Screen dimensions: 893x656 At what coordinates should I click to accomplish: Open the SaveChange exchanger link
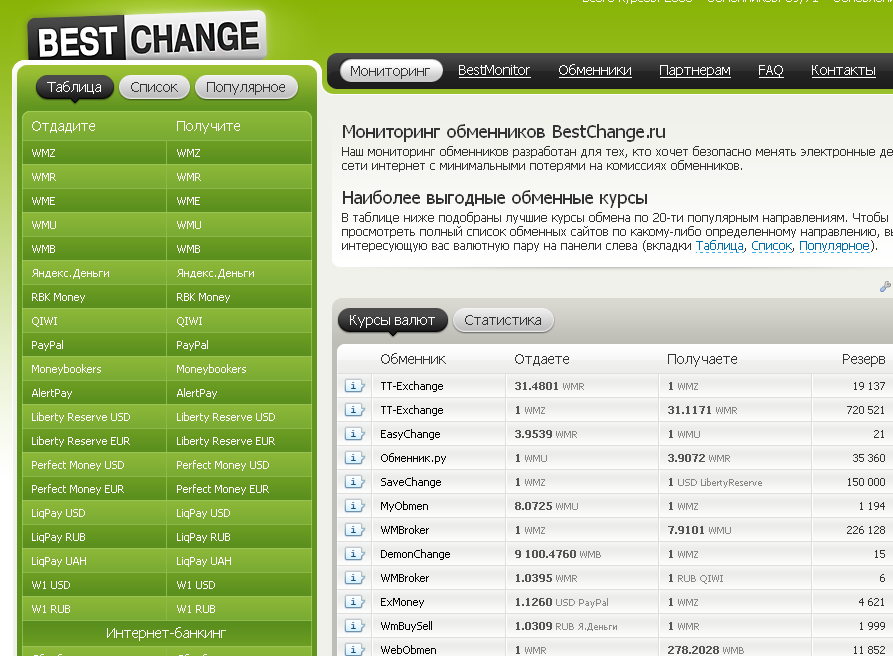point(411,482)
